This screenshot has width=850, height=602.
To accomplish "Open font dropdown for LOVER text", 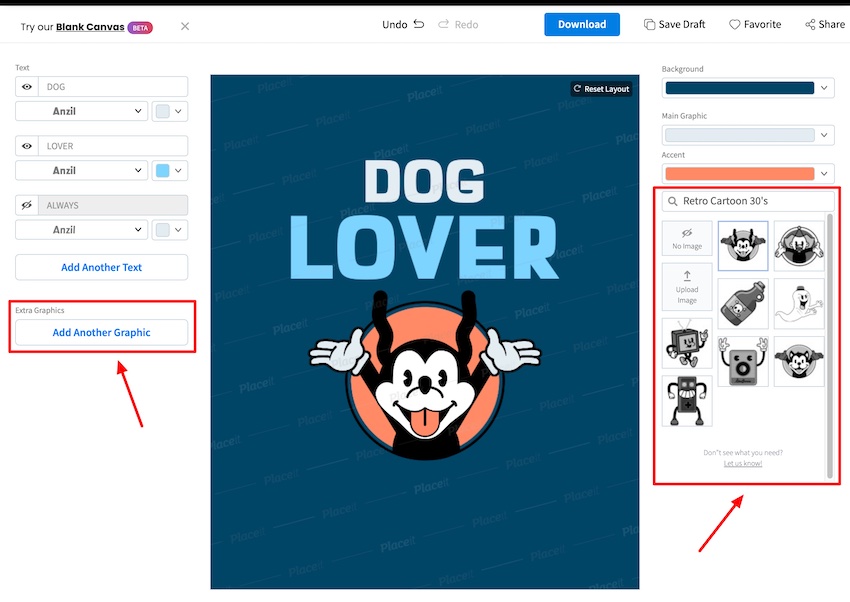I will [81, 170].
